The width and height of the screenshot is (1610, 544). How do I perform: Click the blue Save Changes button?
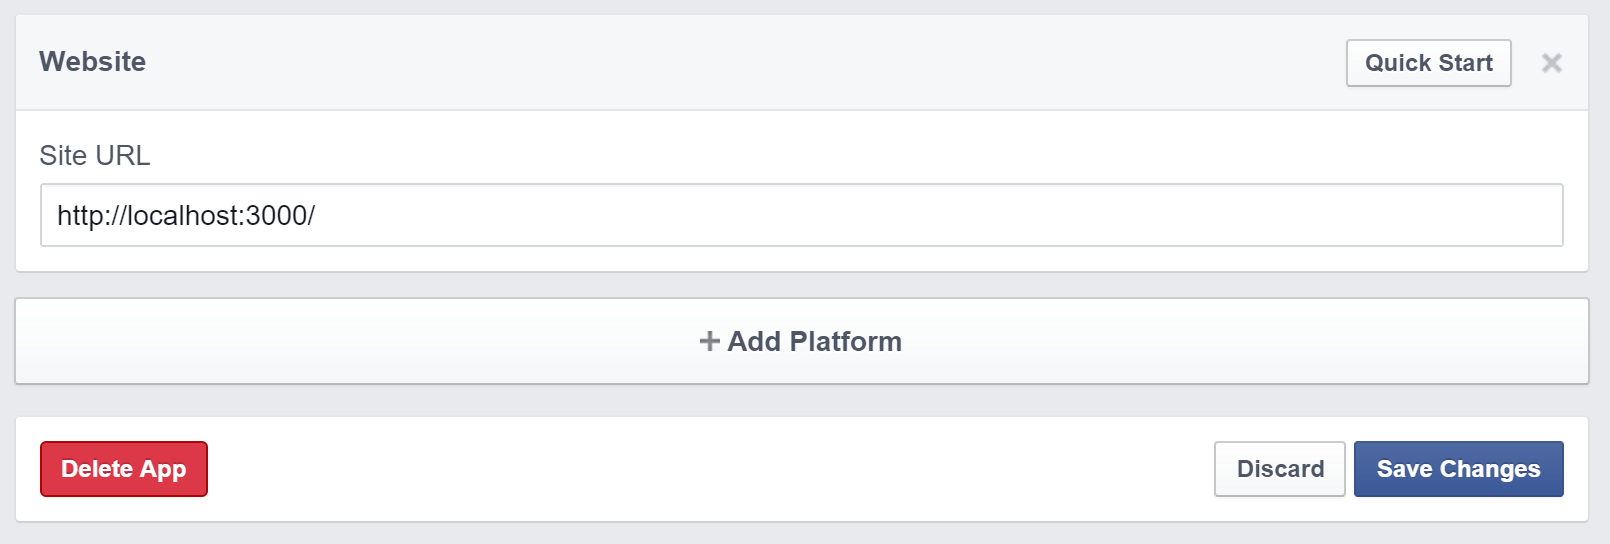click(x=1458, y=469)
